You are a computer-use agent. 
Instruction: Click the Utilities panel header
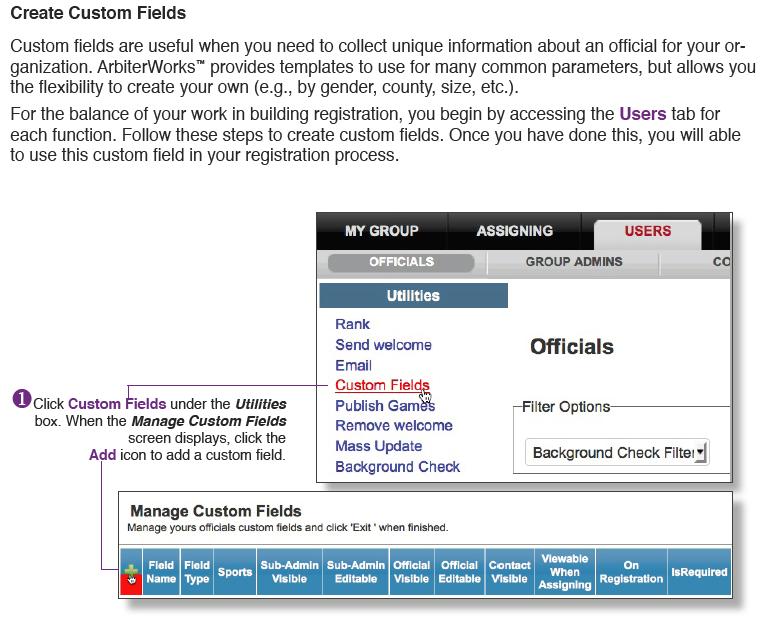413,296
